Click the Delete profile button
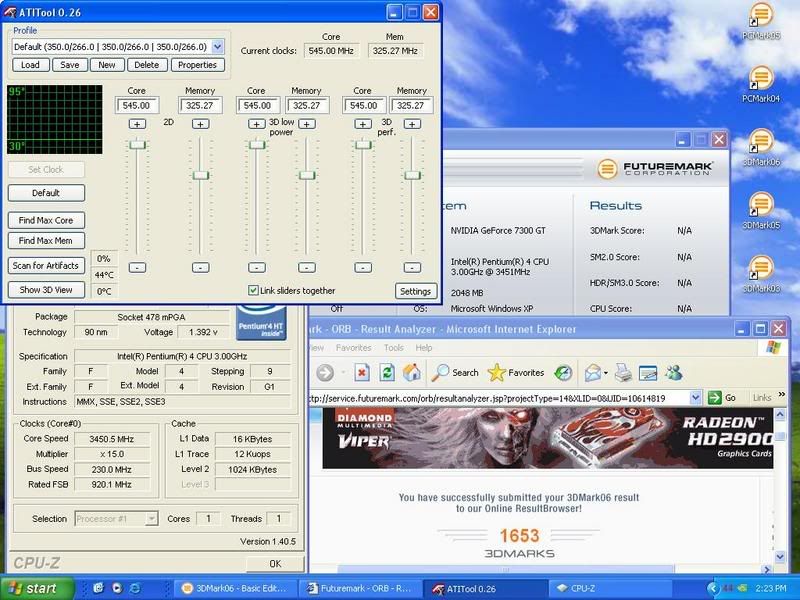The width and height of the screenshot is (800, 600). pyautogui.click(x=146, y=65)
